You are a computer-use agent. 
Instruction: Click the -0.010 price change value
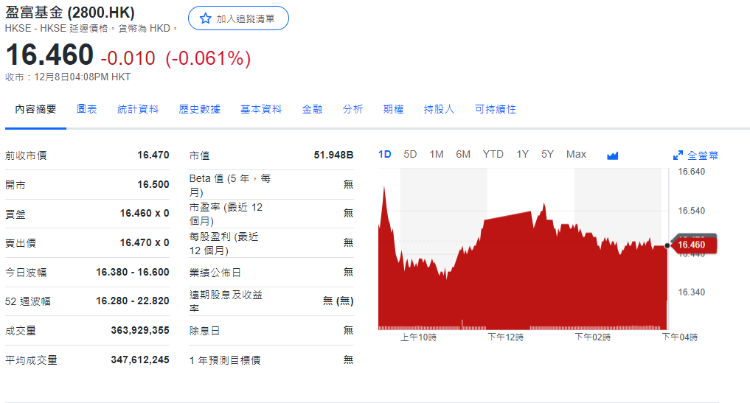(x=128, y=58)
